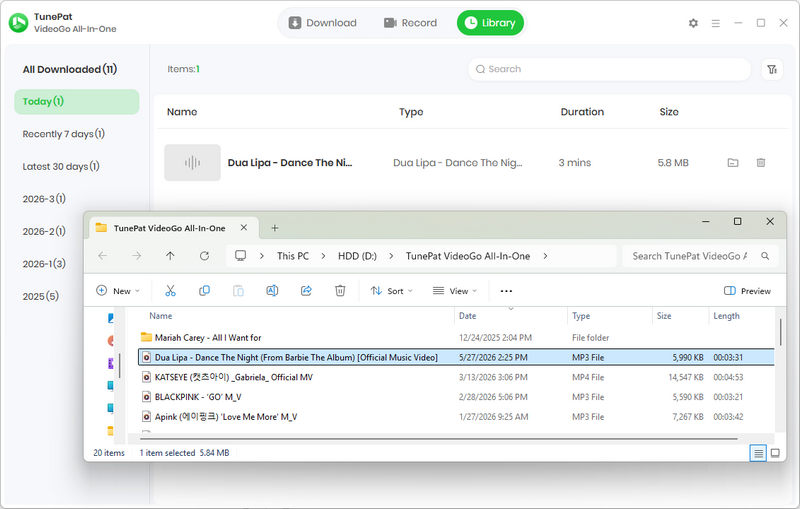Click the TunePat library filter icon

click(772, 69)
